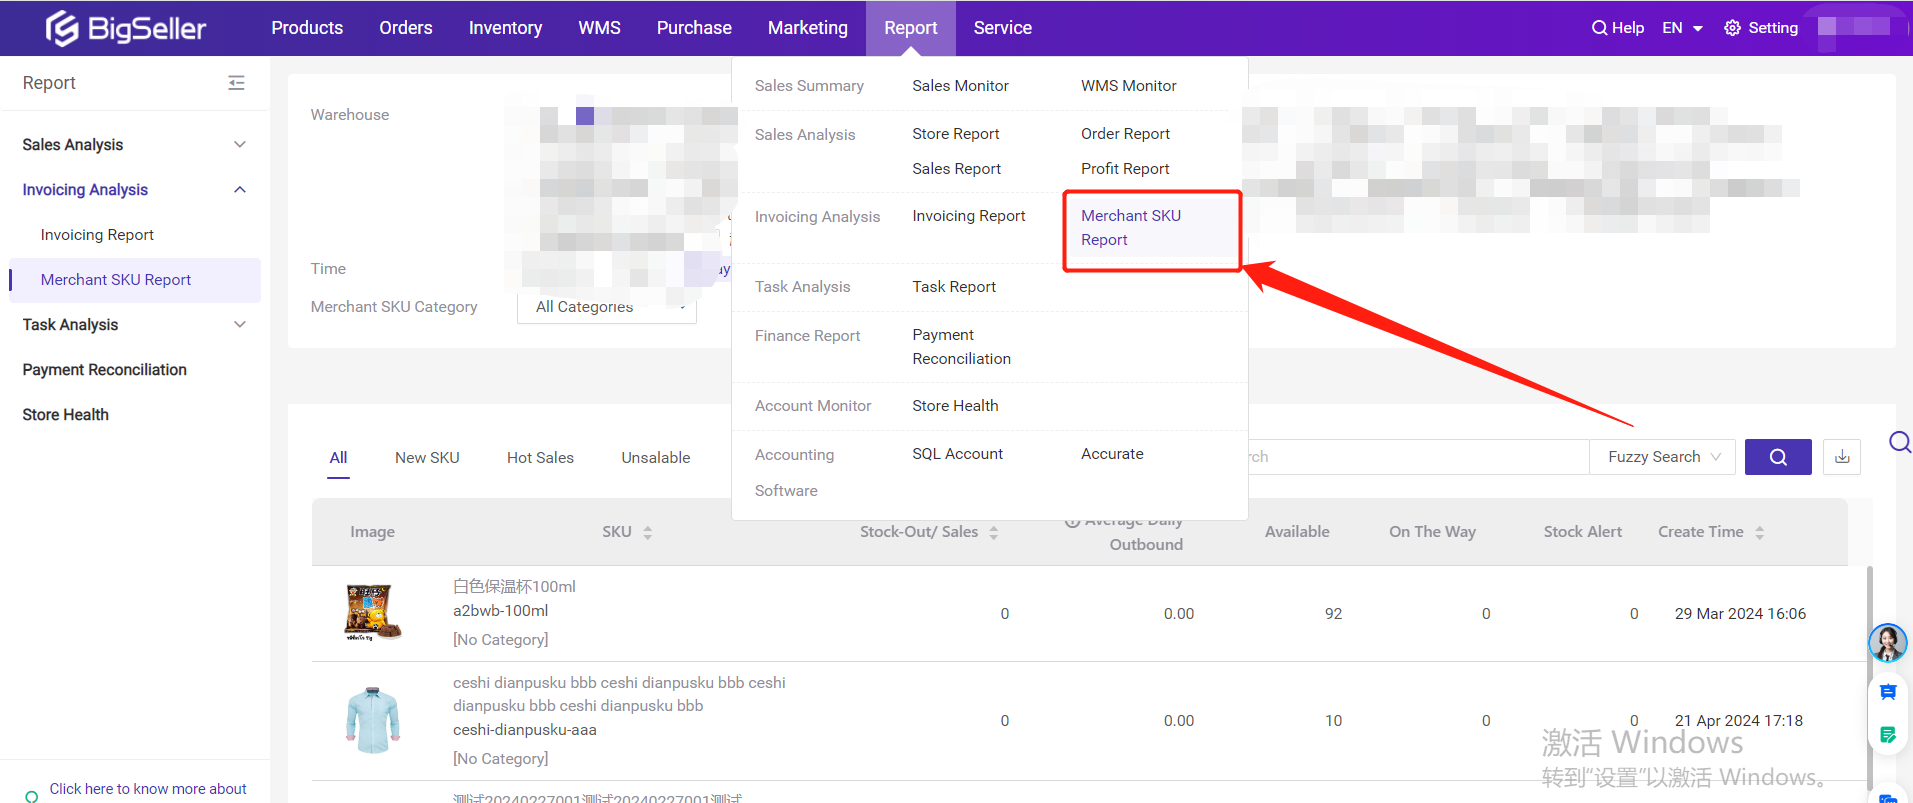Switch to the Hot Sales tab
This screenshot has height=803, width=1913.
click(540, 458)
